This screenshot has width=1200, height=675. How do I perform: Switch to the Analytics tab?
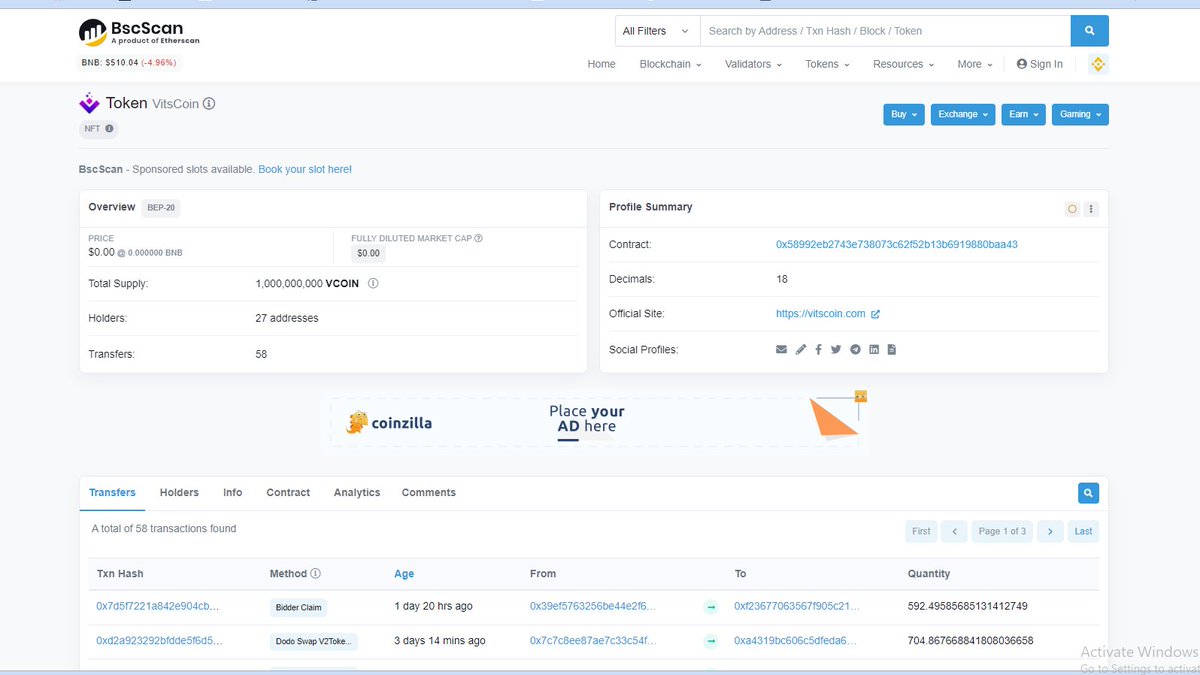click(x=357, y=493)
